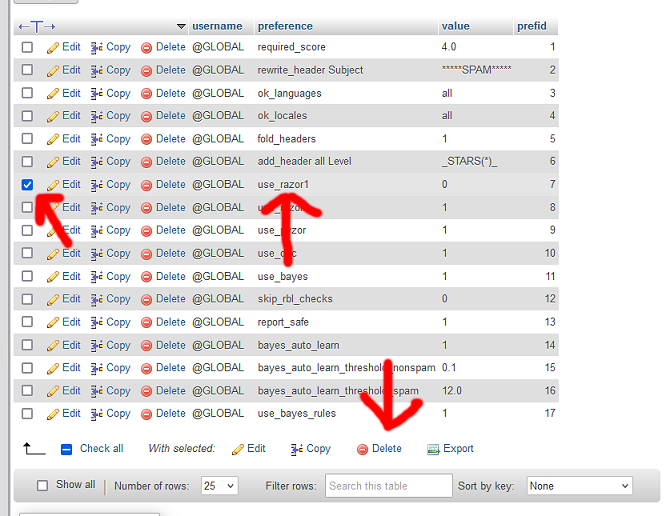Expand the options arrow beside username column
666x516 pixels.
181,26
